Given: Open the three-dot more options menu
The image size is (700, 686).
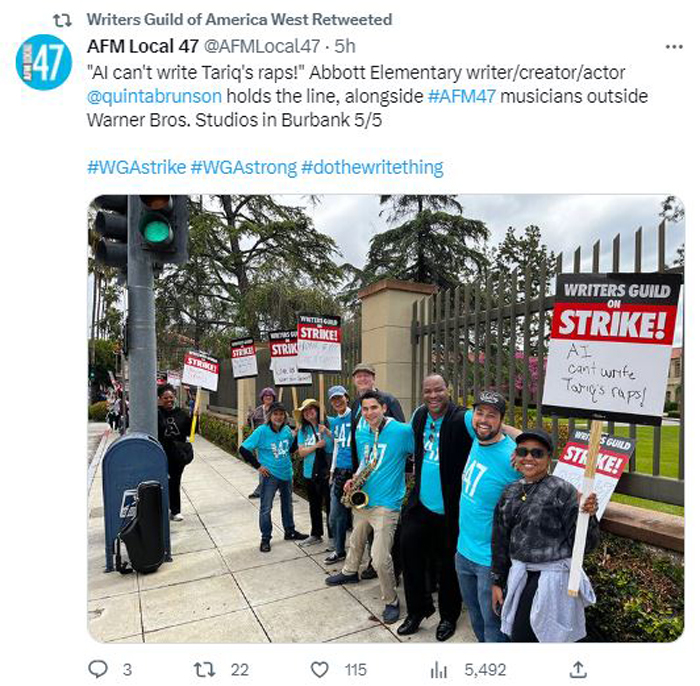Looking at the screenshot, I should (674, 46).
